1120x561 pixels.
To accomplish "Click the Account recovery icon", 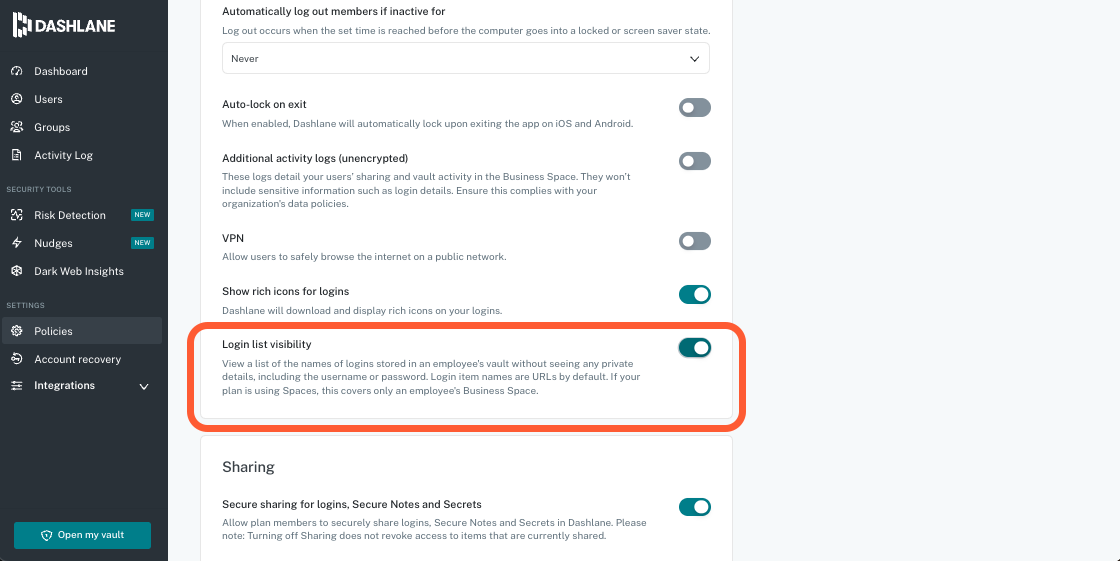I will coord(16,359).
